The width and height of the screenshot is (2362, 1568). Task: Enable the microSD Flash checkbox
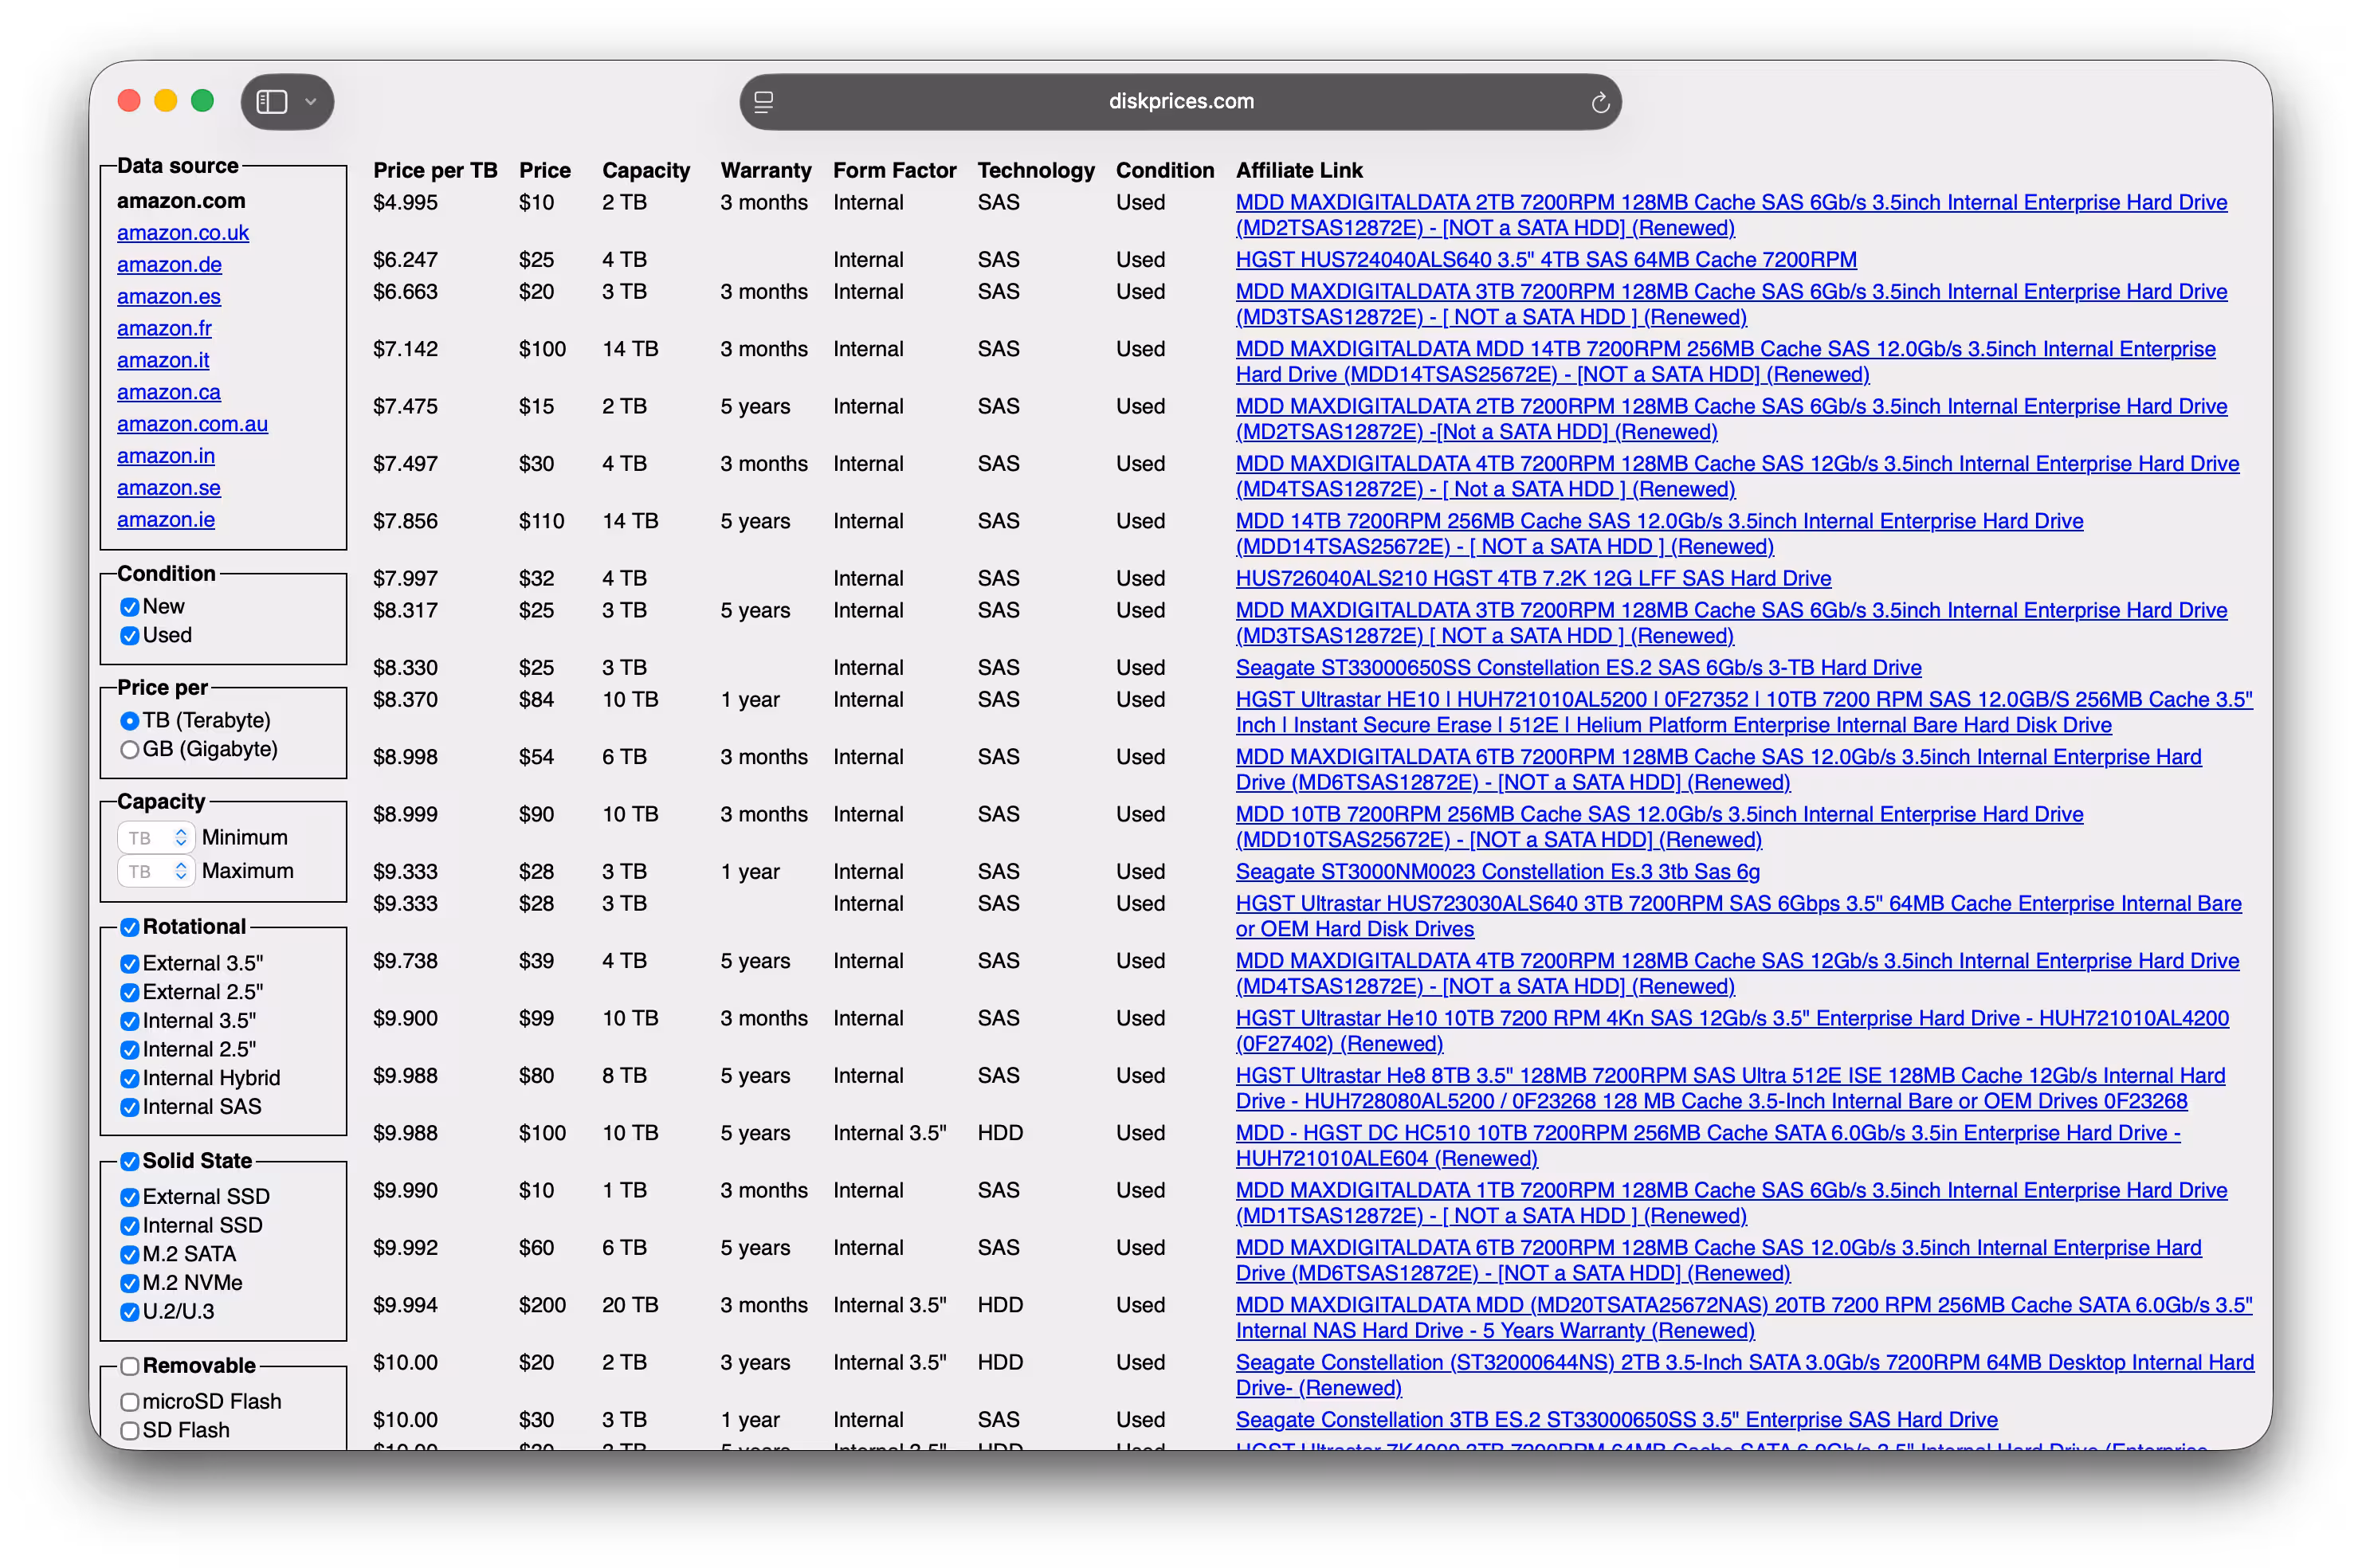(129, 1402)
